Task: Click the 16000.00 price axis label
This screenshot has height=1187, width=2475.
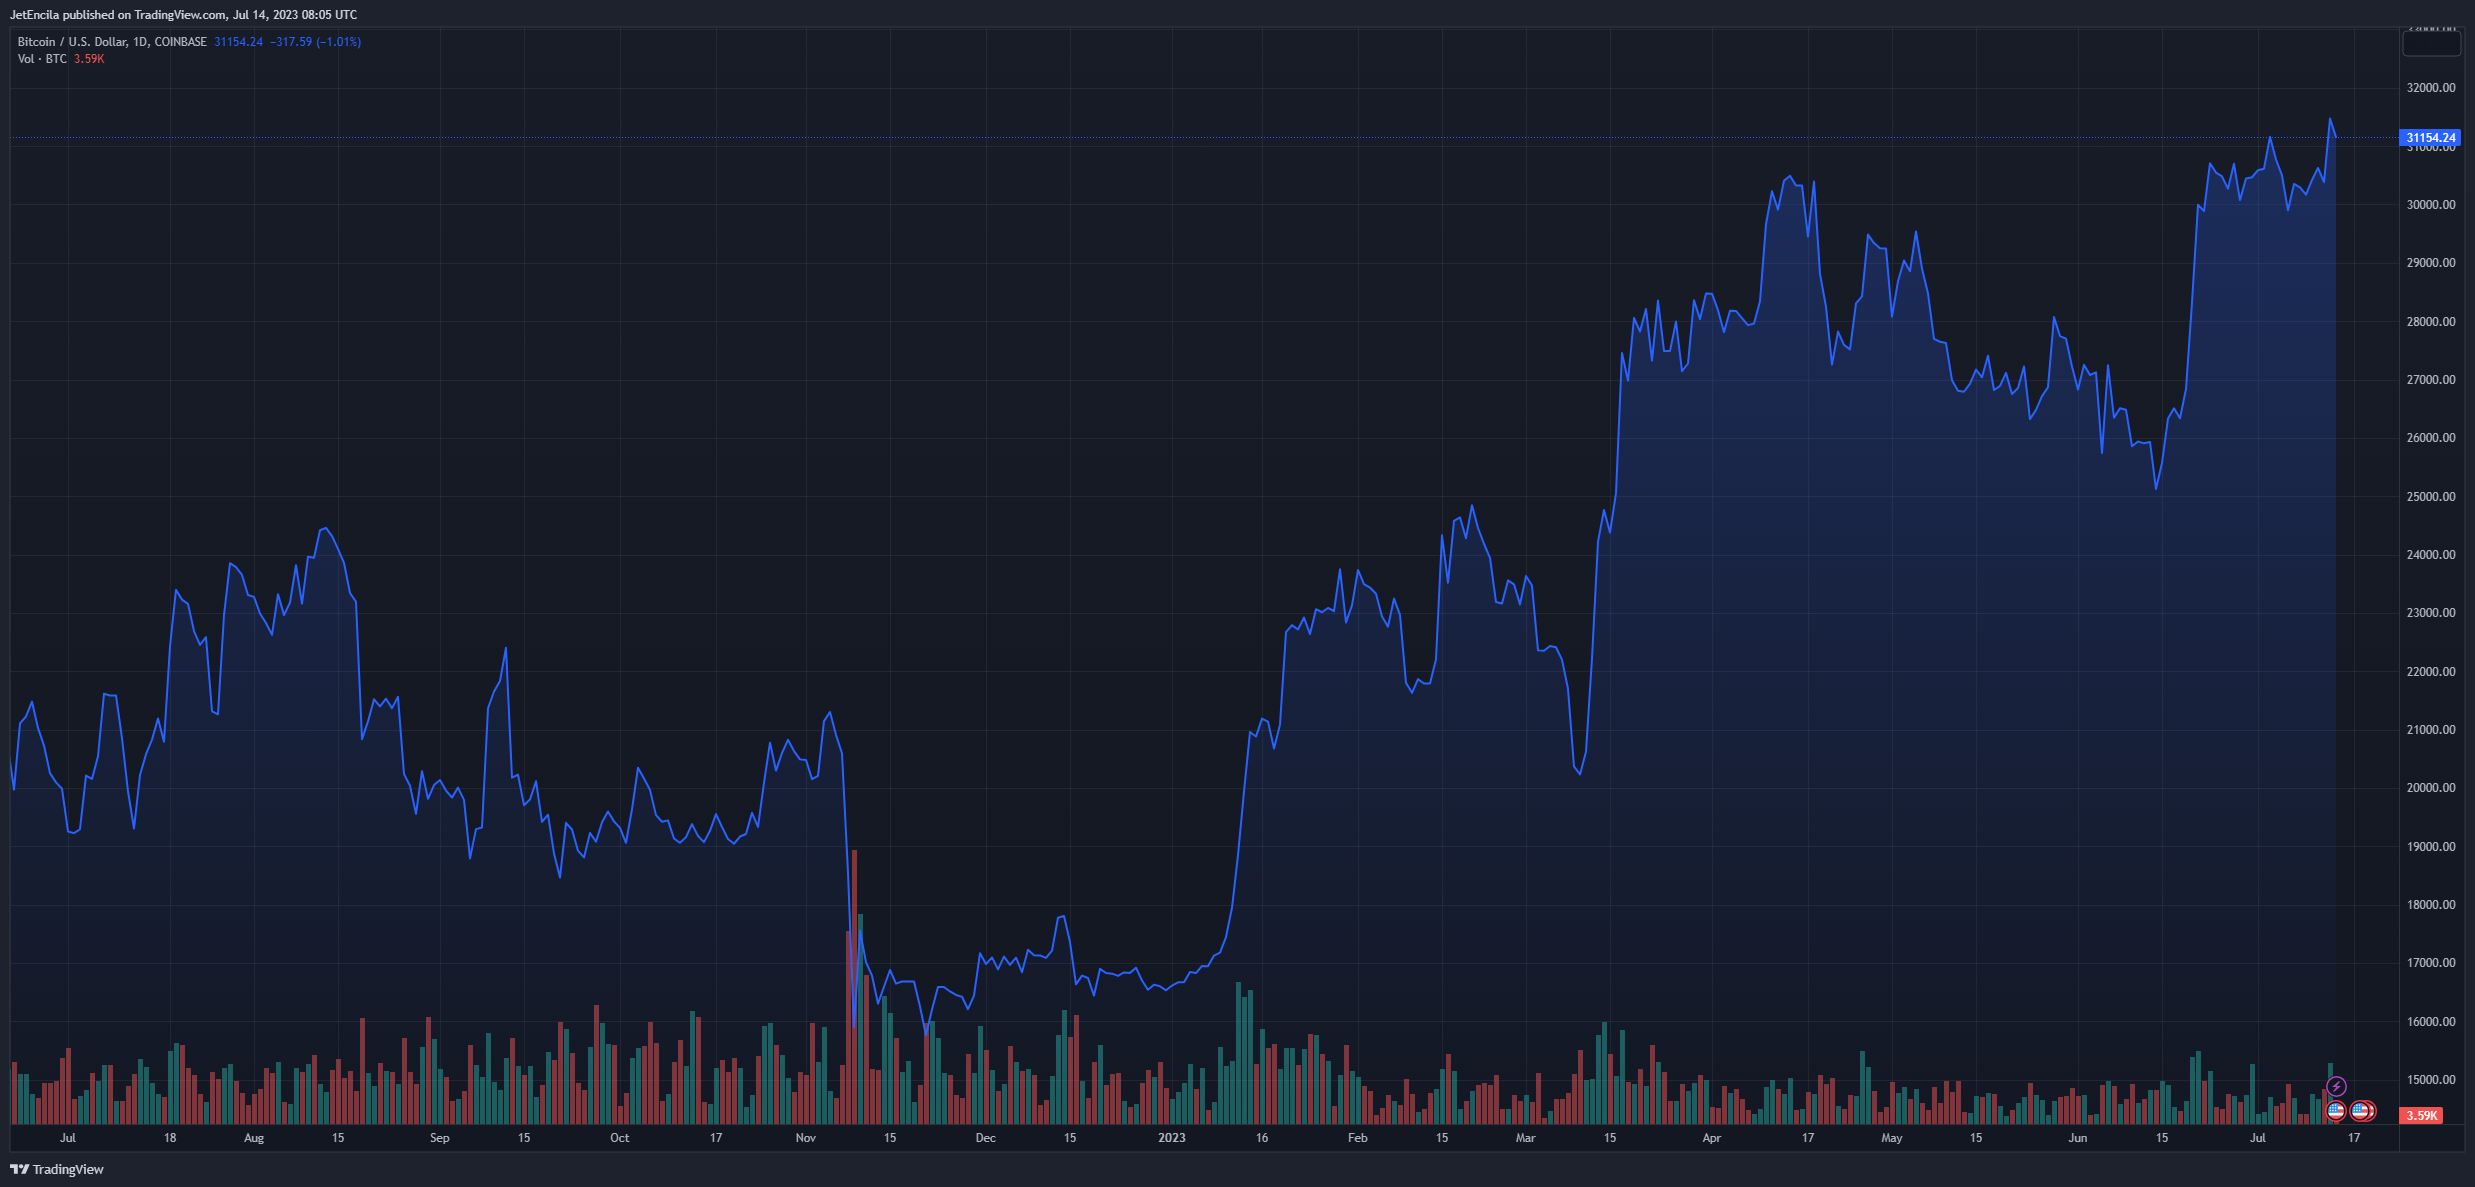Action: tap(2431, 1022)
